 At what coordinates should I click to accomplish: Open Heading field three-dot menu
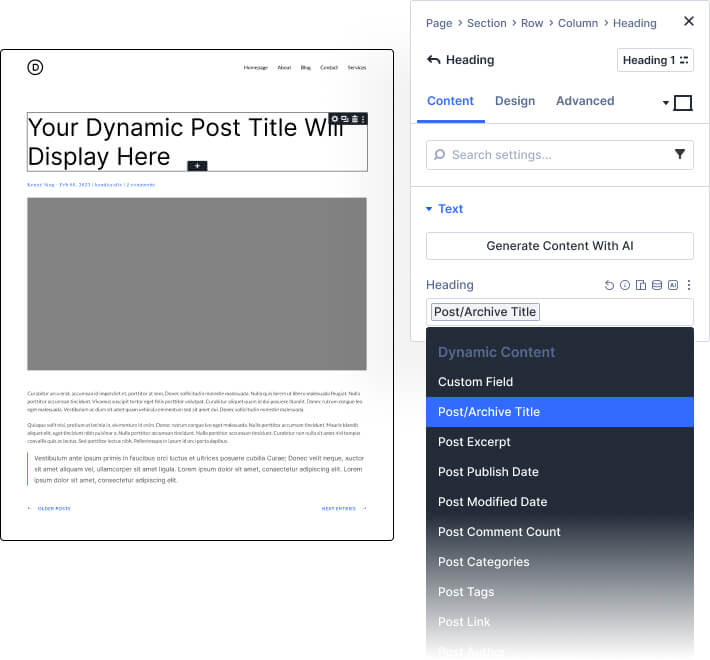click(x=689, y=285)
